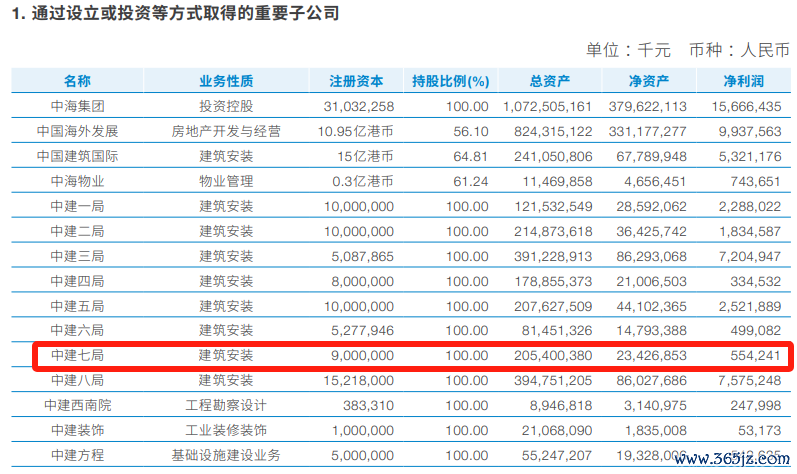
Task: Click registered capital 10.95亿港币
Action: click(x=355, y=131)
